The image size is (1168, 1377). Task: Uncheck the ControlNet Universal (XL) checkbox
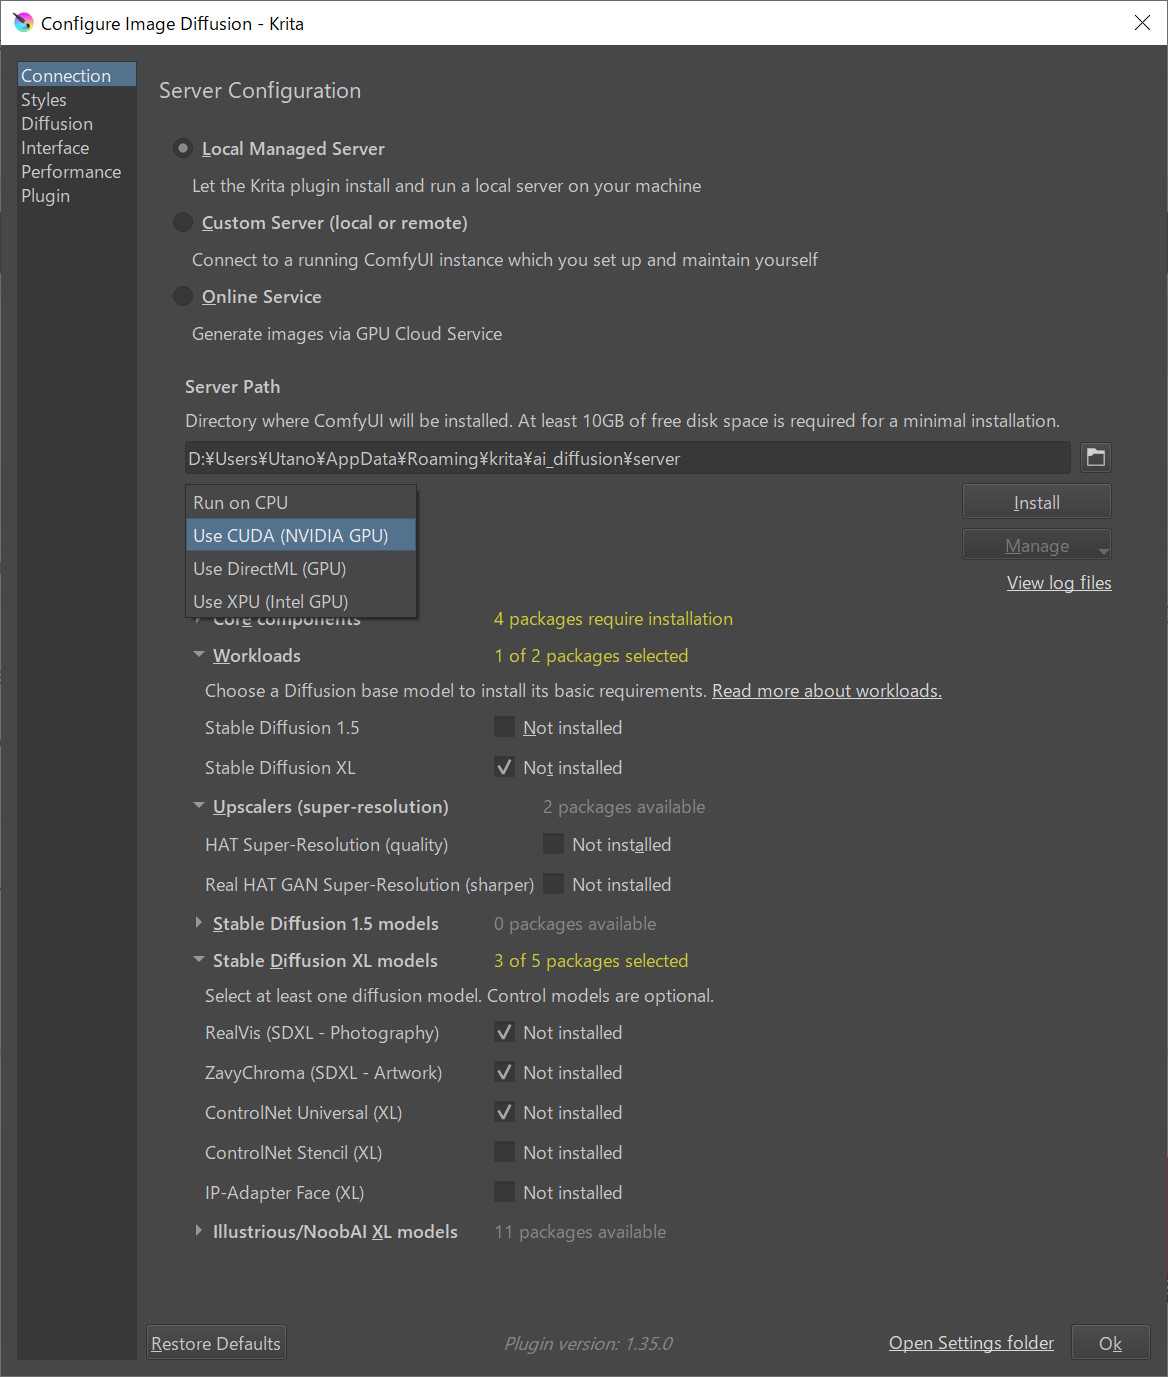coord(505,1113)
